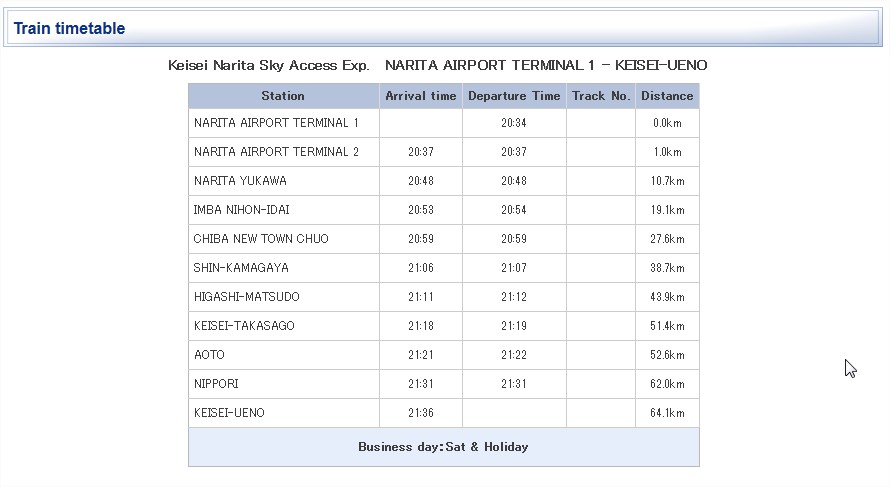The width and height of the screenshot is (890, 487).
Task: Select the Track No. column header
Action: click(601, 96)
